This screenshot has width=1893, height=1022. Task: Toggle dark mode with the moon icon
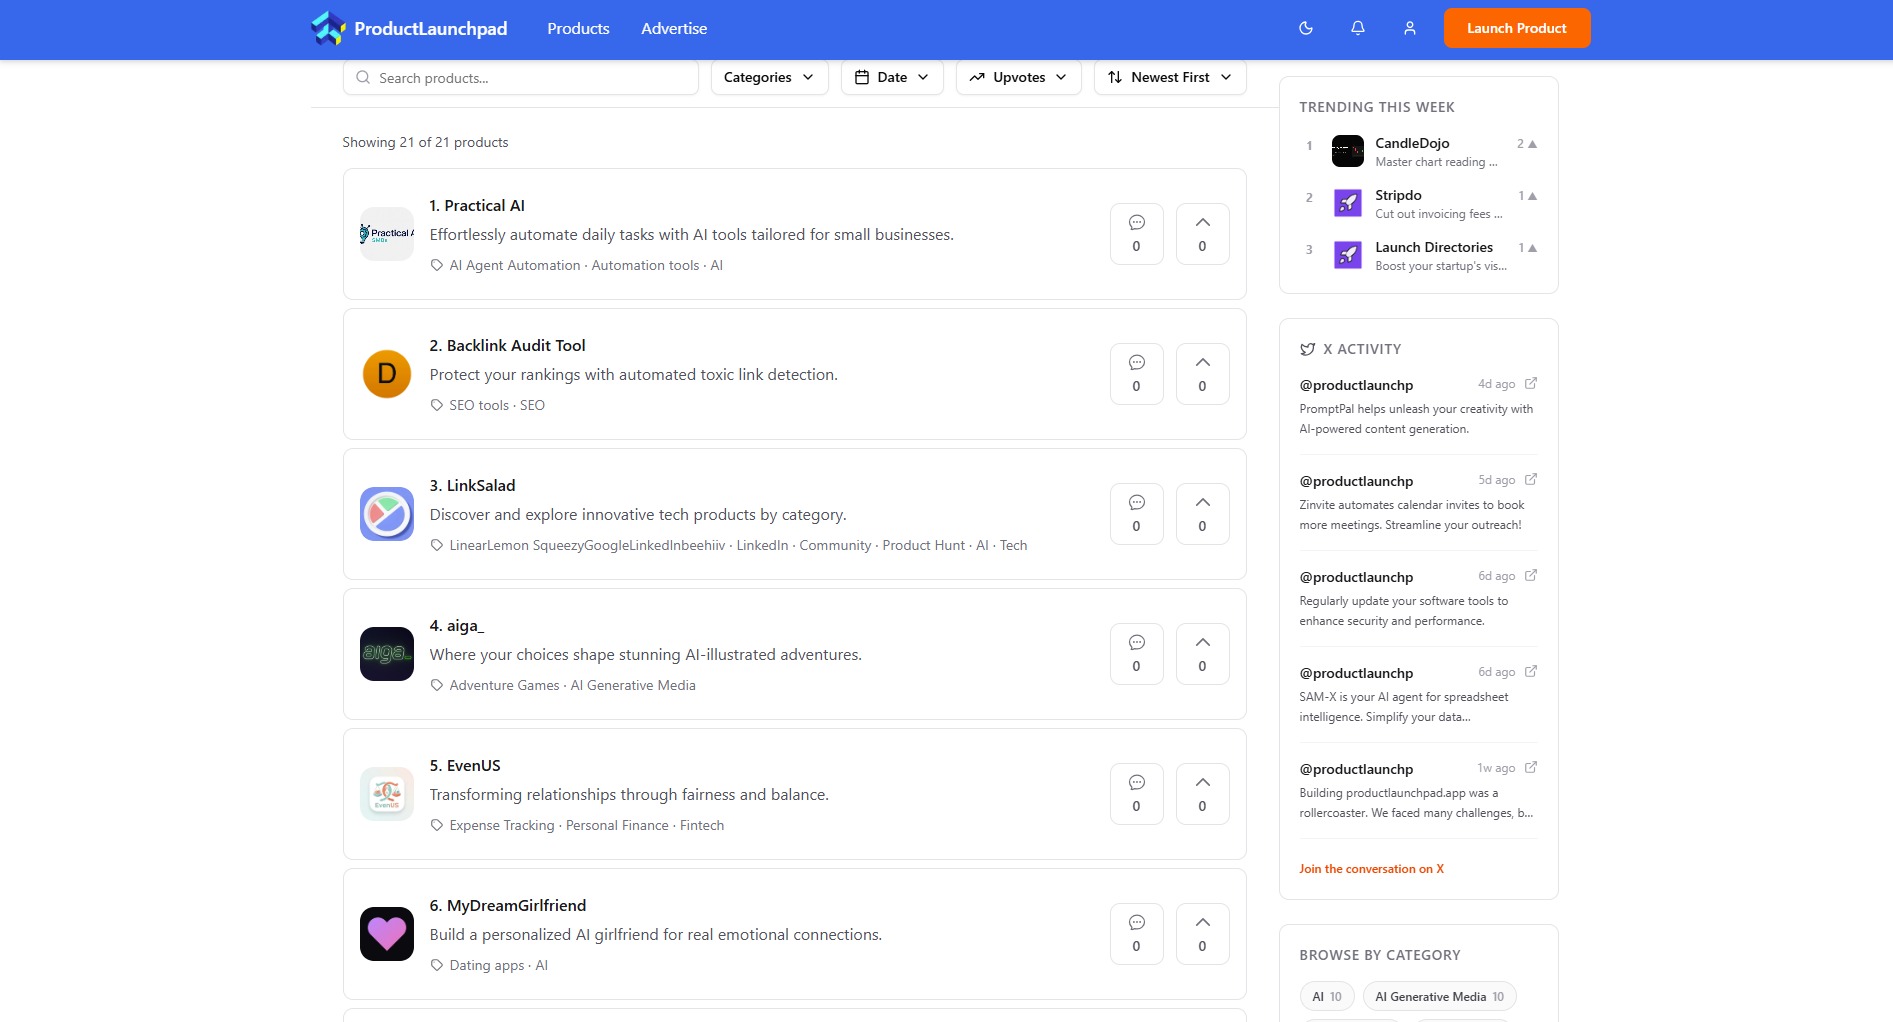coord(1305,28)
